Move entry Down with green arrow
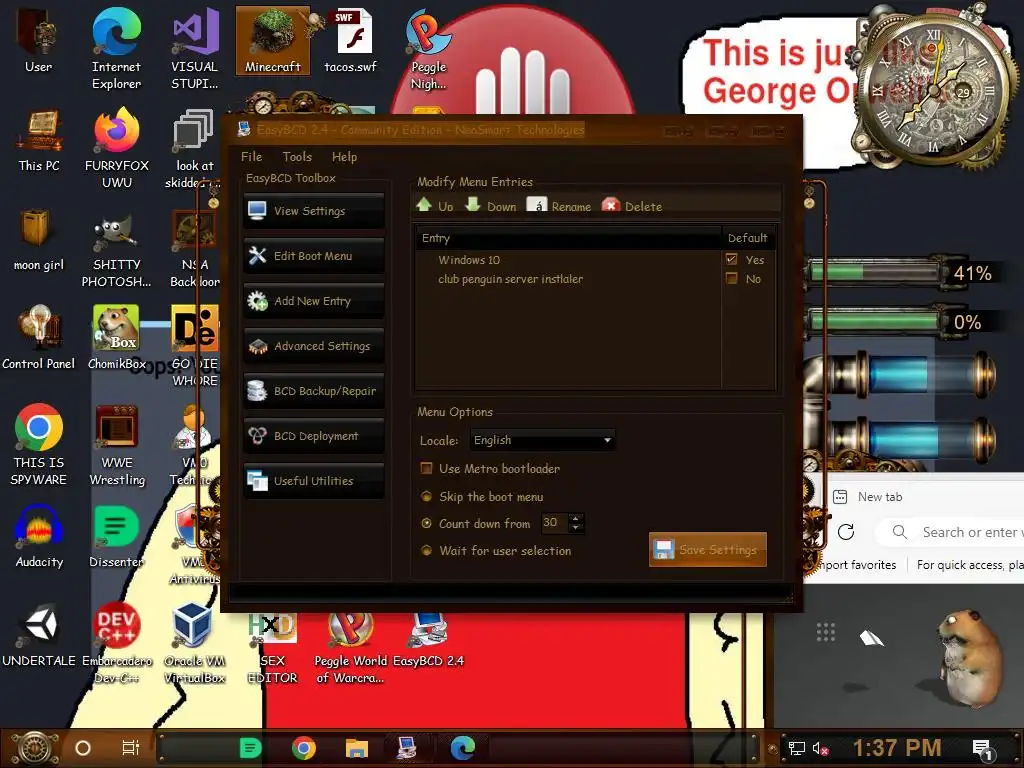The image size is (1024, 768). 490,206
